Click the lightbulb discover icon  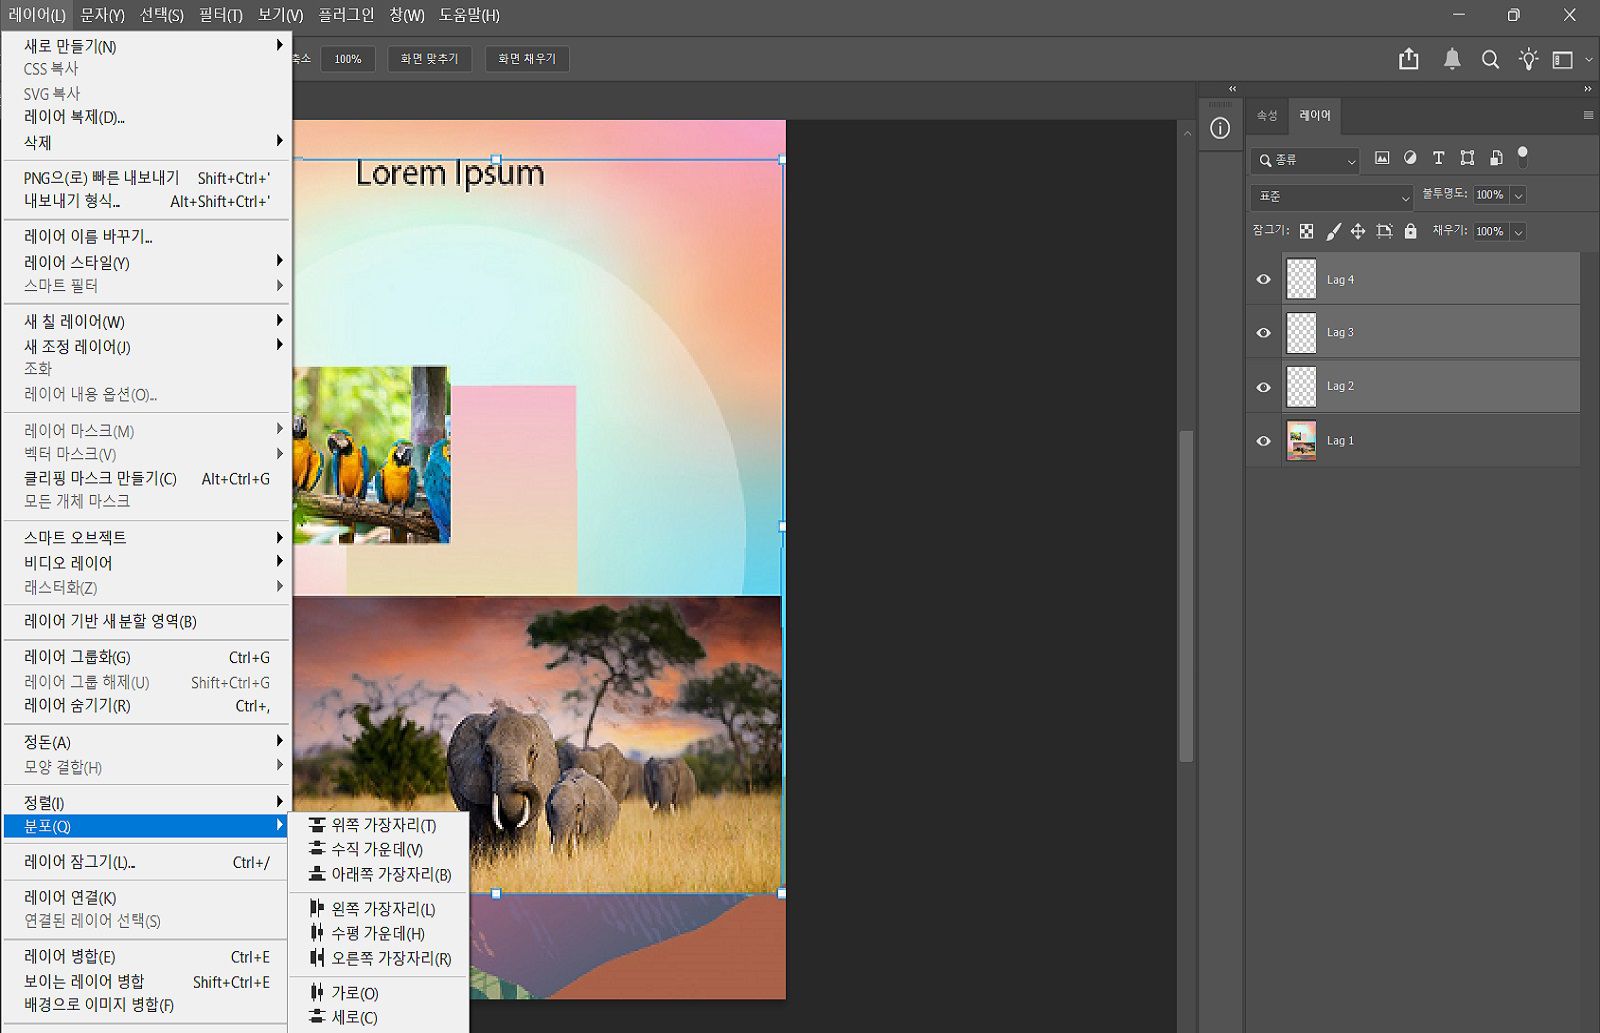pos(1528,59)
